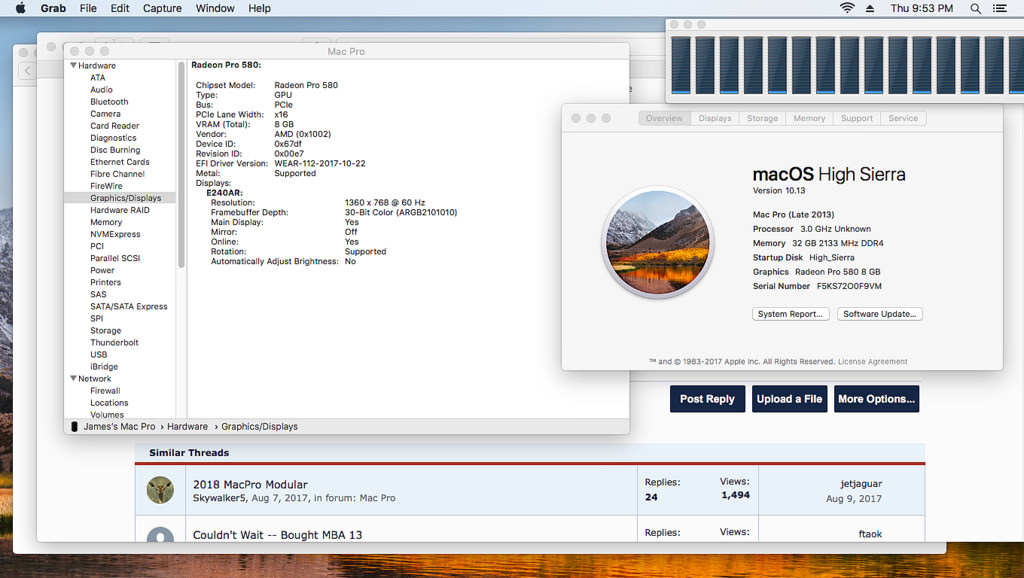Open the Window menu

[215, 8]
